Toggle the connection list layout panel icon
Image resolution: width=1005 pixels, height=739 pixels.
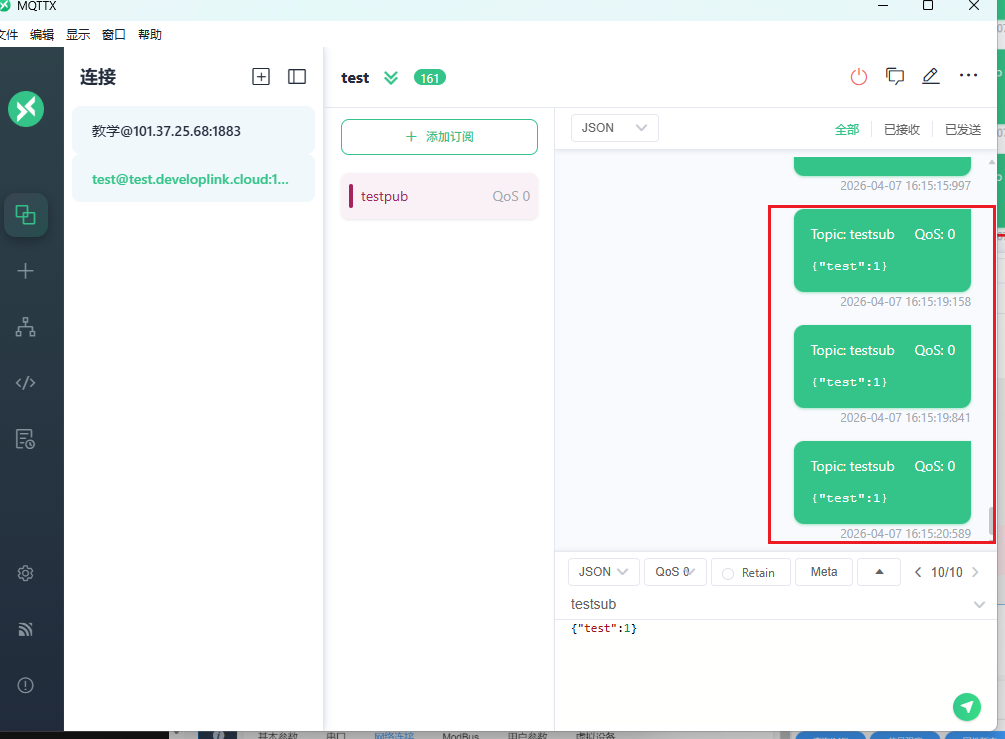[x=297, y=77]
